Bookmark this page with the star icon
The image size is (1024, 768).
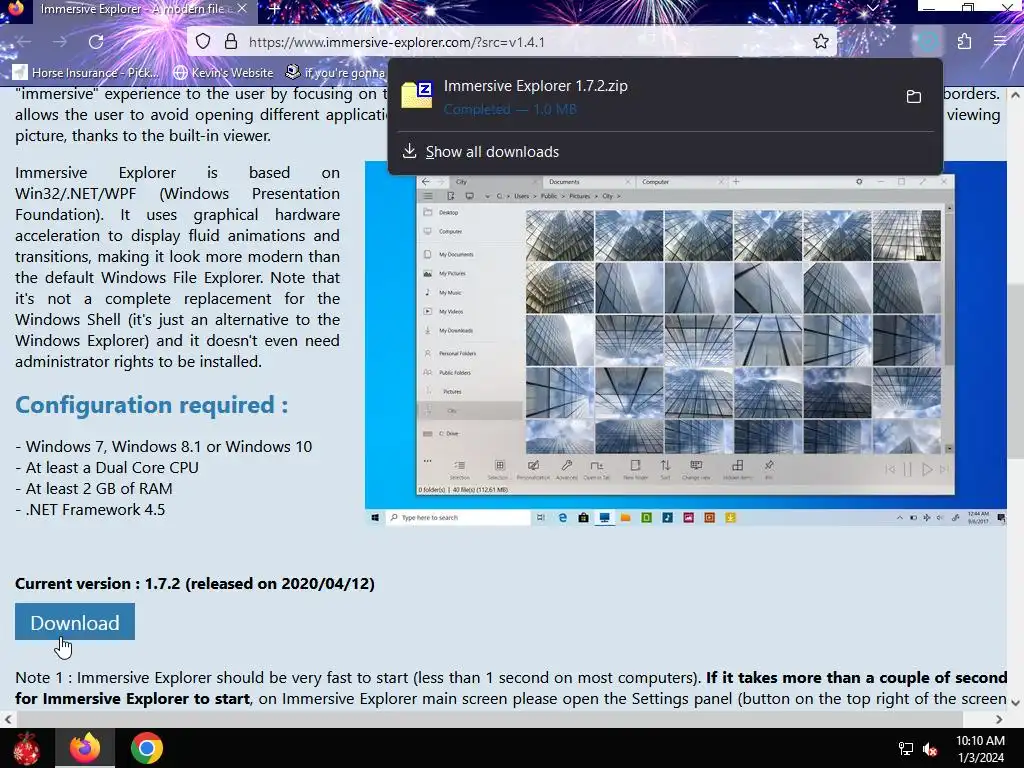pos(820,42)
